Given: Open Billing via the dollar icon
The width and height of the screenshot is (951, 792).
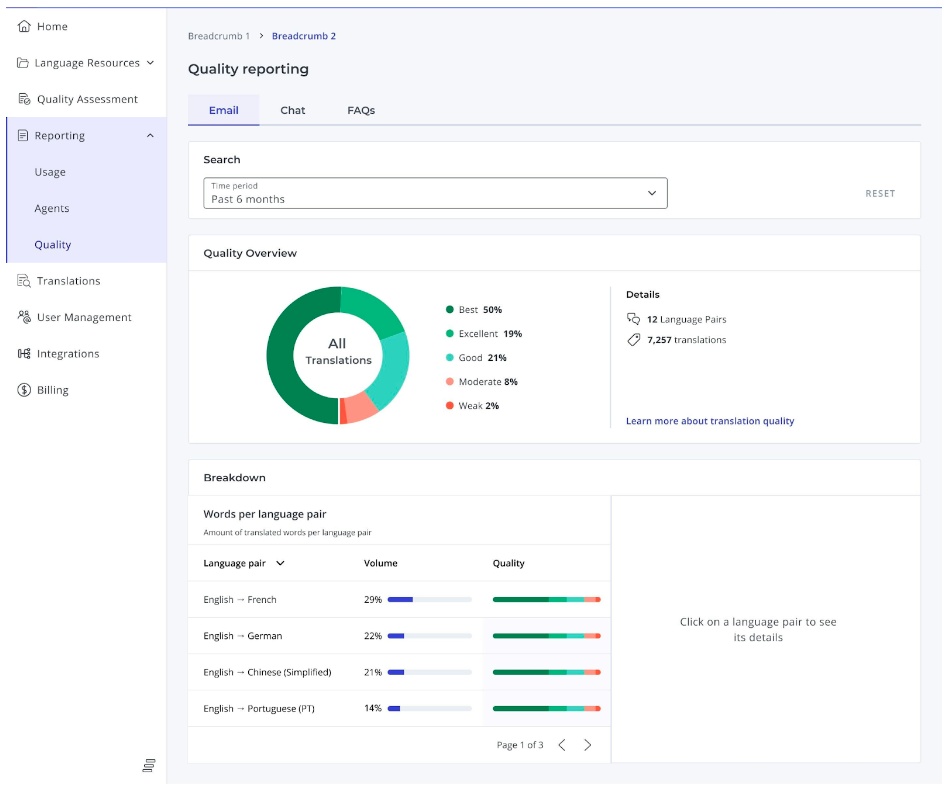Looking at the screenshot, I should (24, 390).
